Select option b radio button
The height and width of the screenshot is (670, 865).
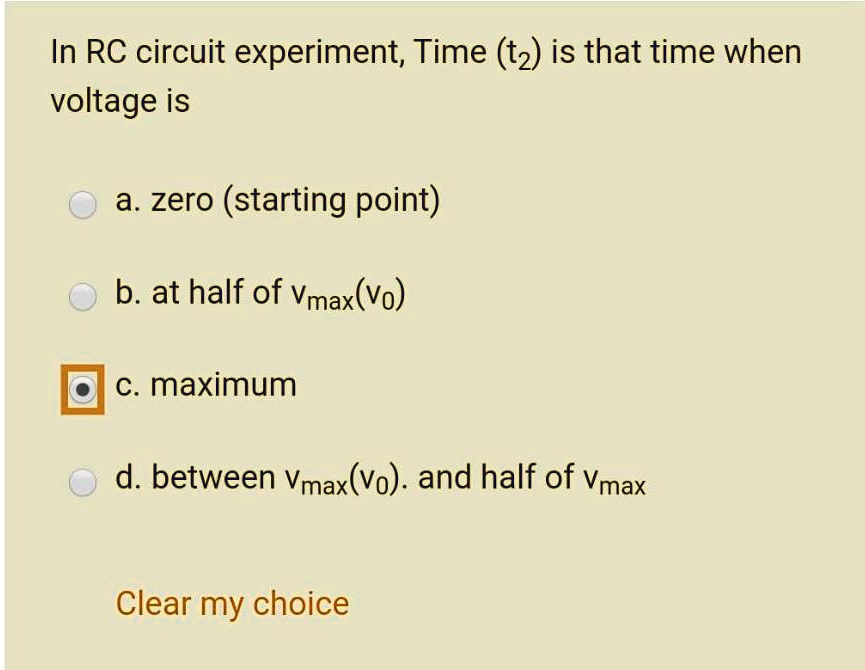[82, 294]
